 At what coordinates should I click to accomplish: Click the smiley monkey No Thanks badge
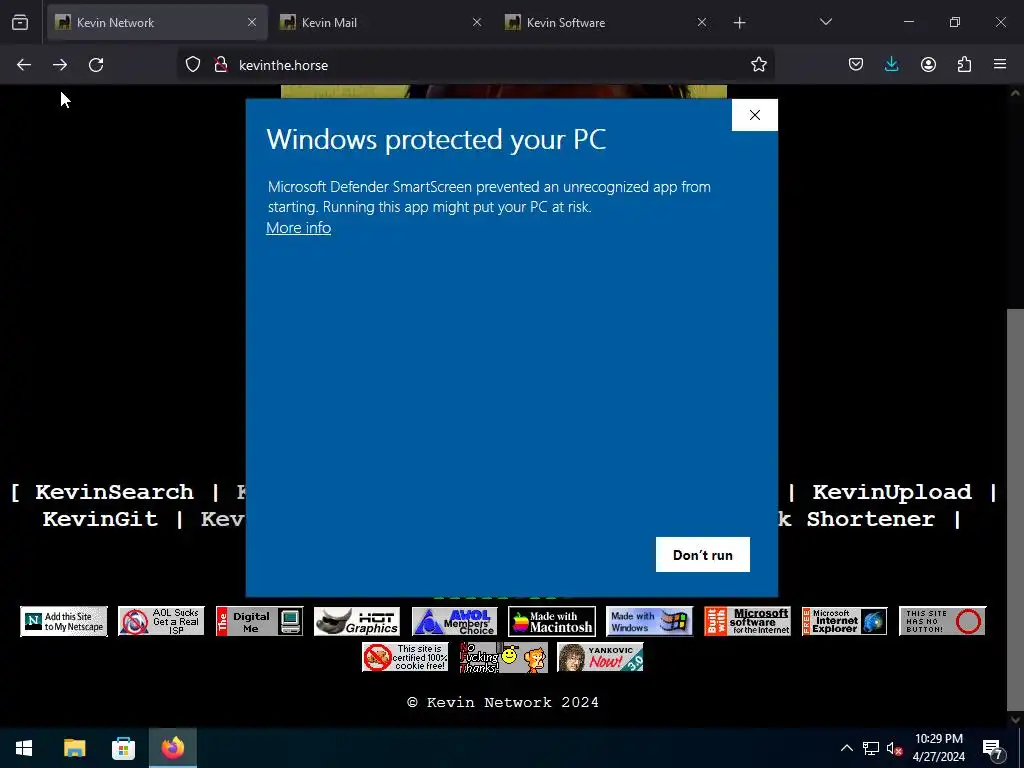click(503, 657)
